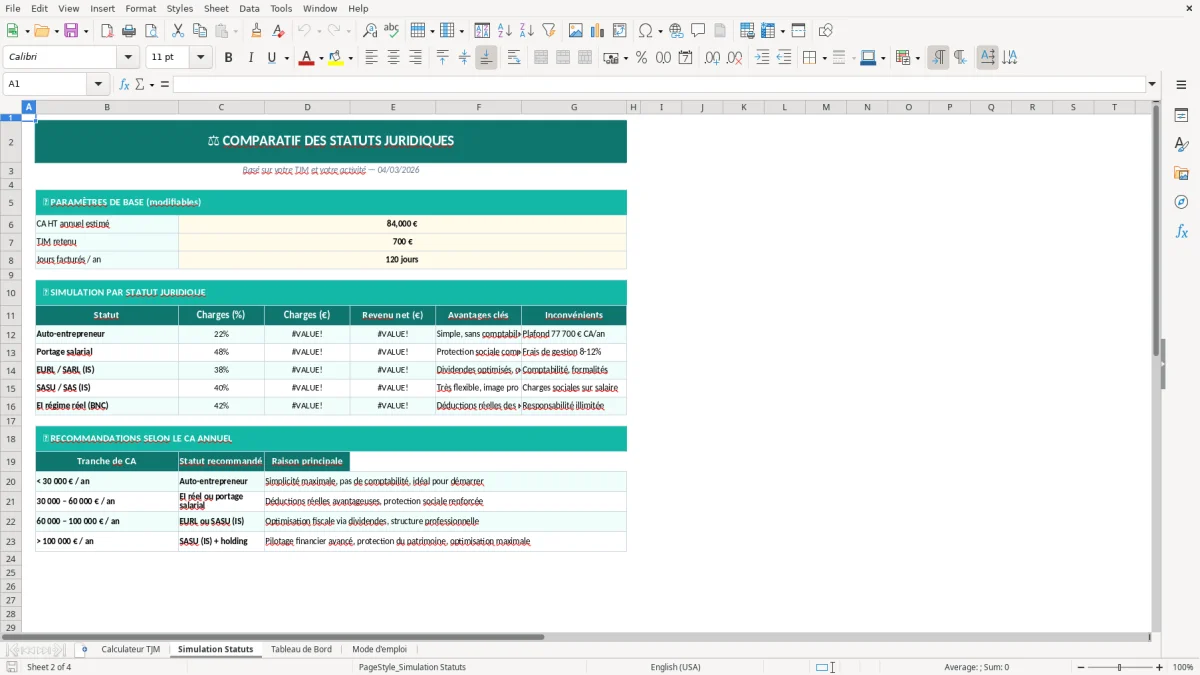Click the Clear Direct Formatting icon

coord(279,31)
